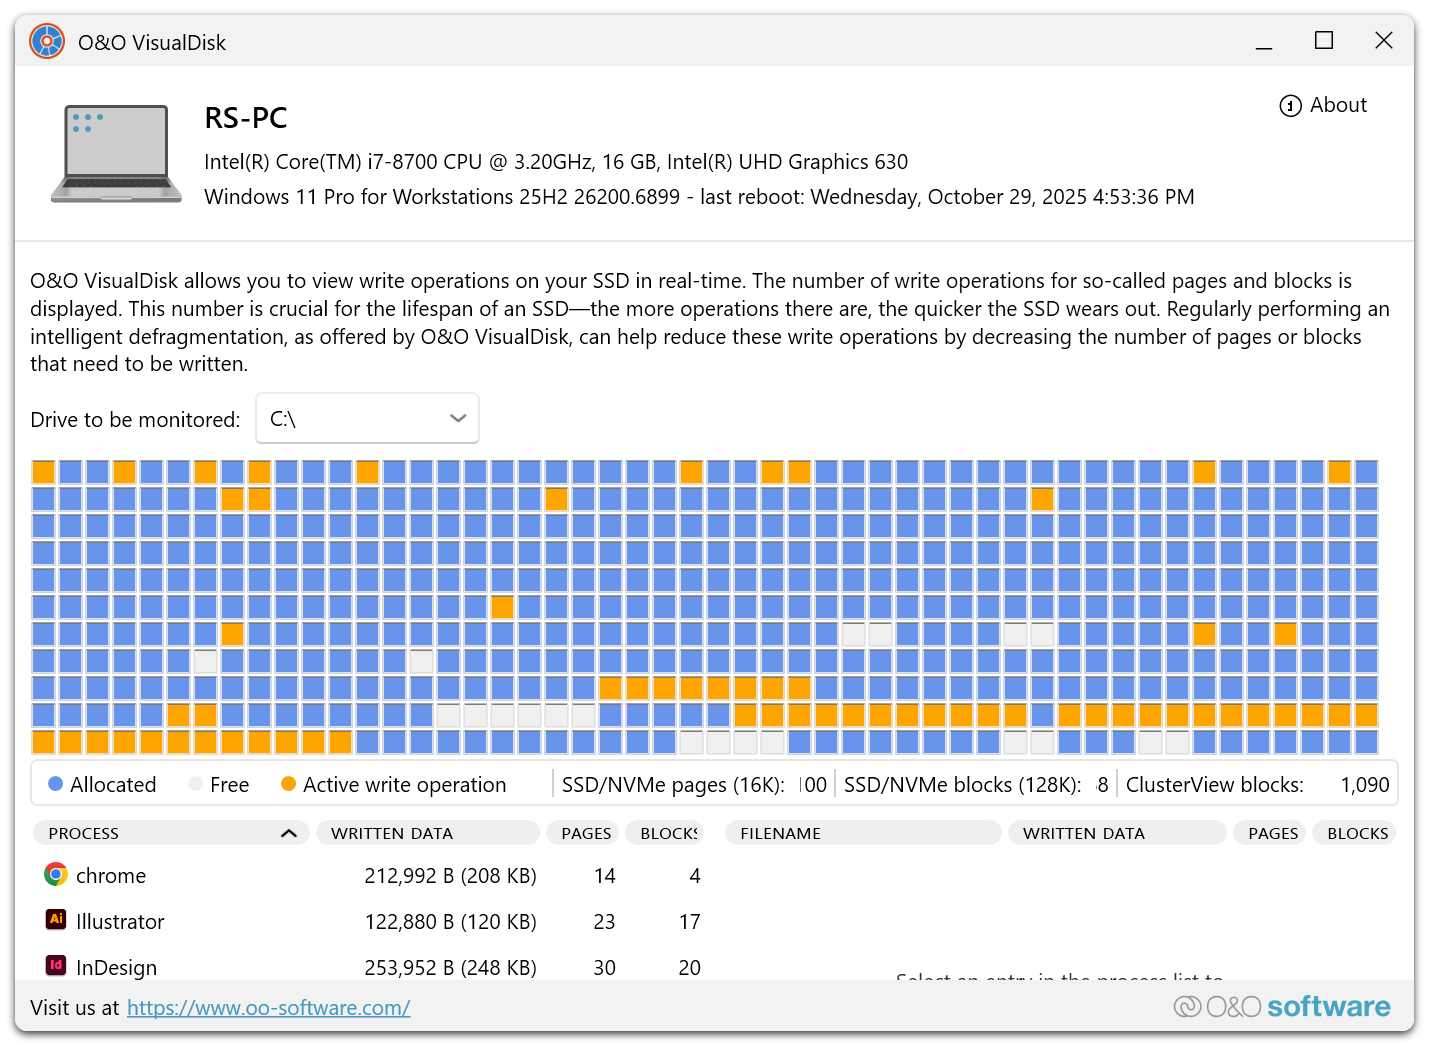
Task: Maximize the VisualDisk window
Action: tap(1324, 41)
